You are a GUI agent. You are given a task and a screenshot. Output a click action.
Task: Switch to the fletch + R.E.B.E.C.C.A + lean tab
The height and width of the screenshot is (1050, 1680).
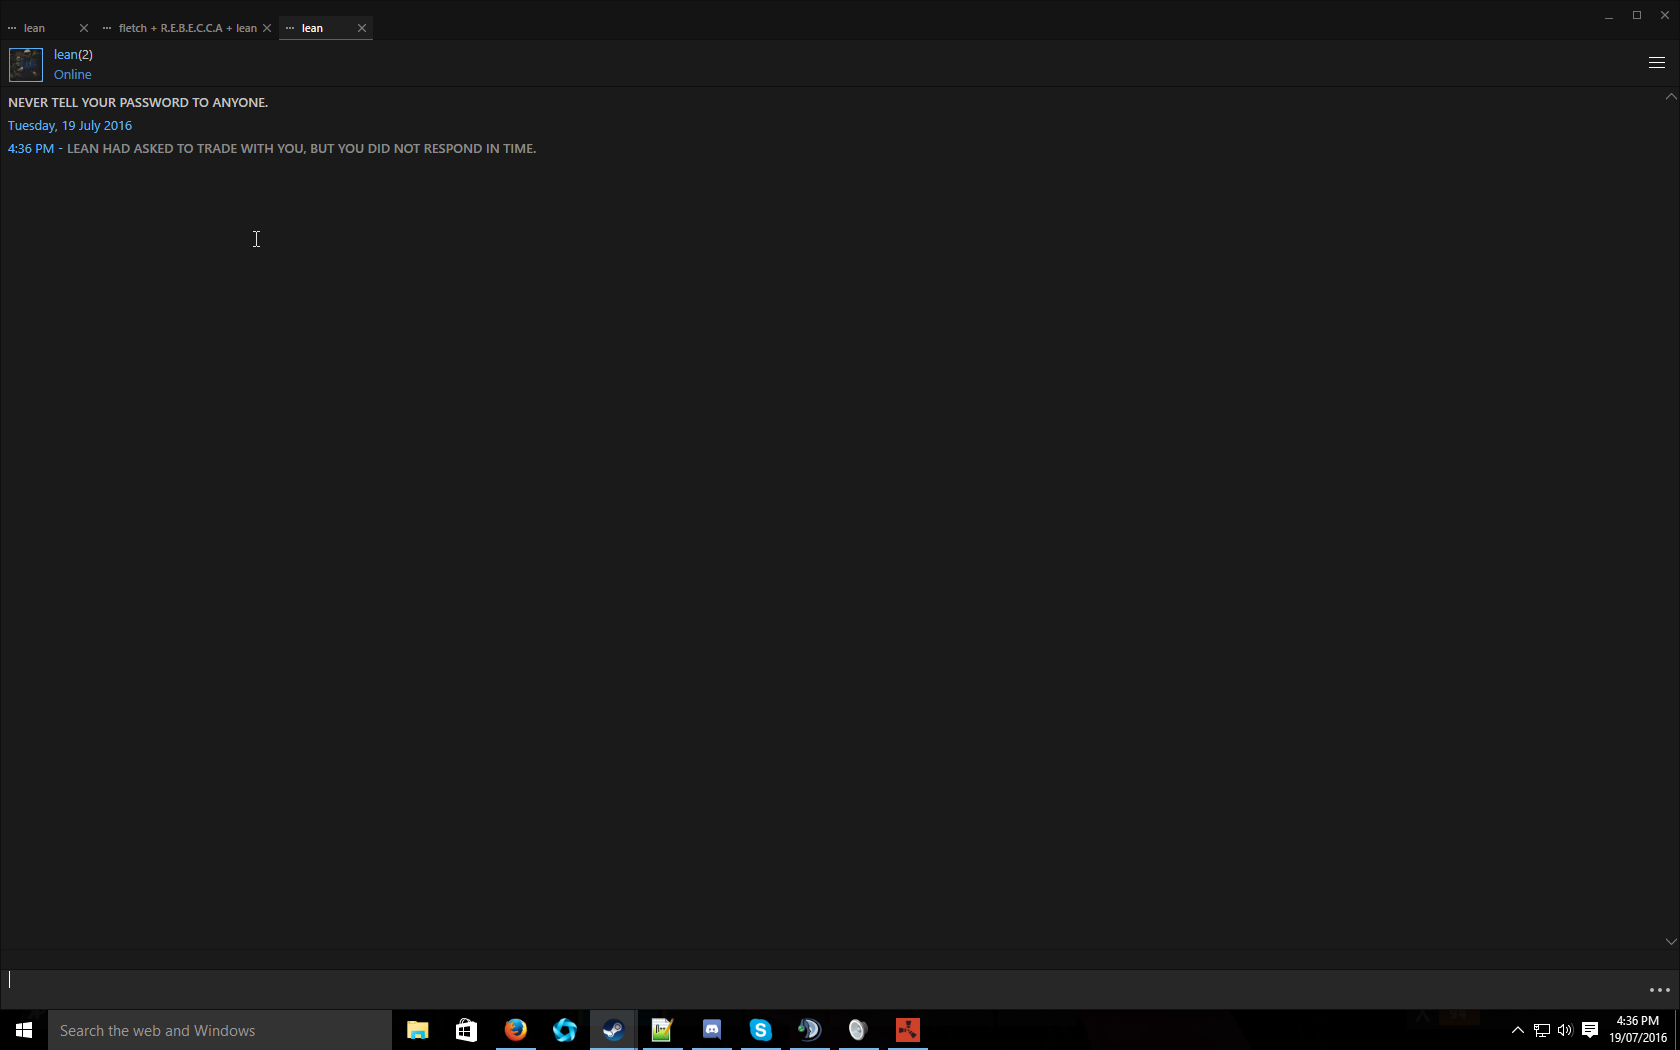187,28
